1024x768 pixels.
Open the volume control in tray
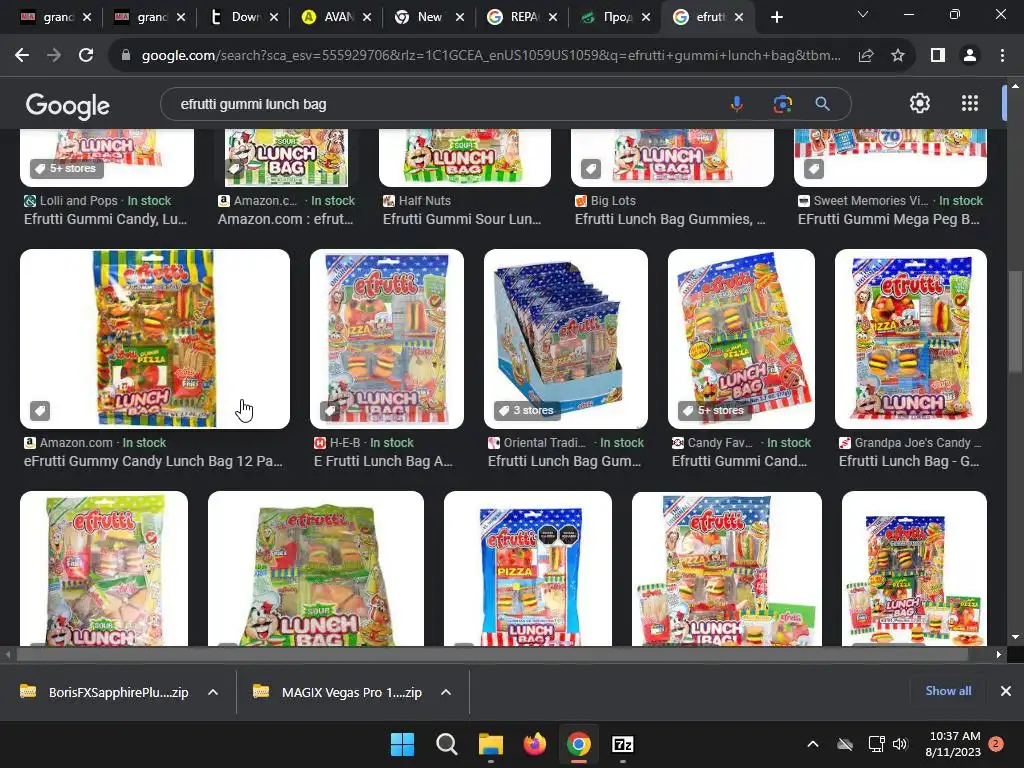(901, 744)
